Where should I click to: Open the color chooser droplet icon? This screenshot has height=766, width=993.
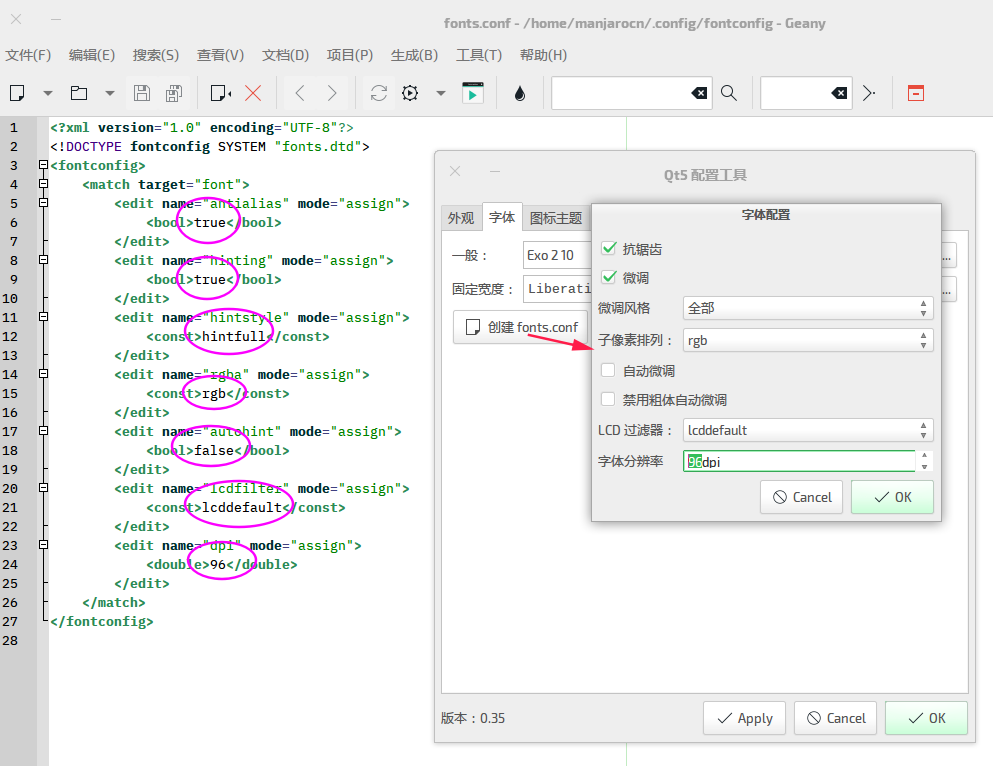click(520, 93)
